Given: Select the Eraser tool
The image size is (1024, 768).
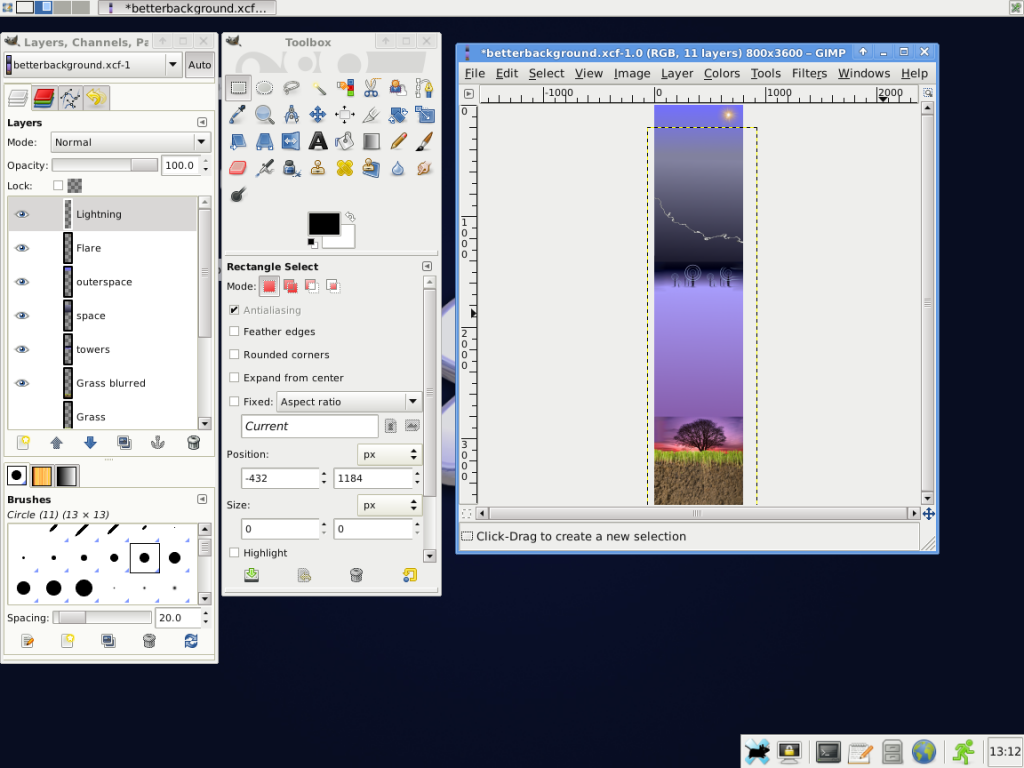Looking at the screenshot, I should click(238, 168).
